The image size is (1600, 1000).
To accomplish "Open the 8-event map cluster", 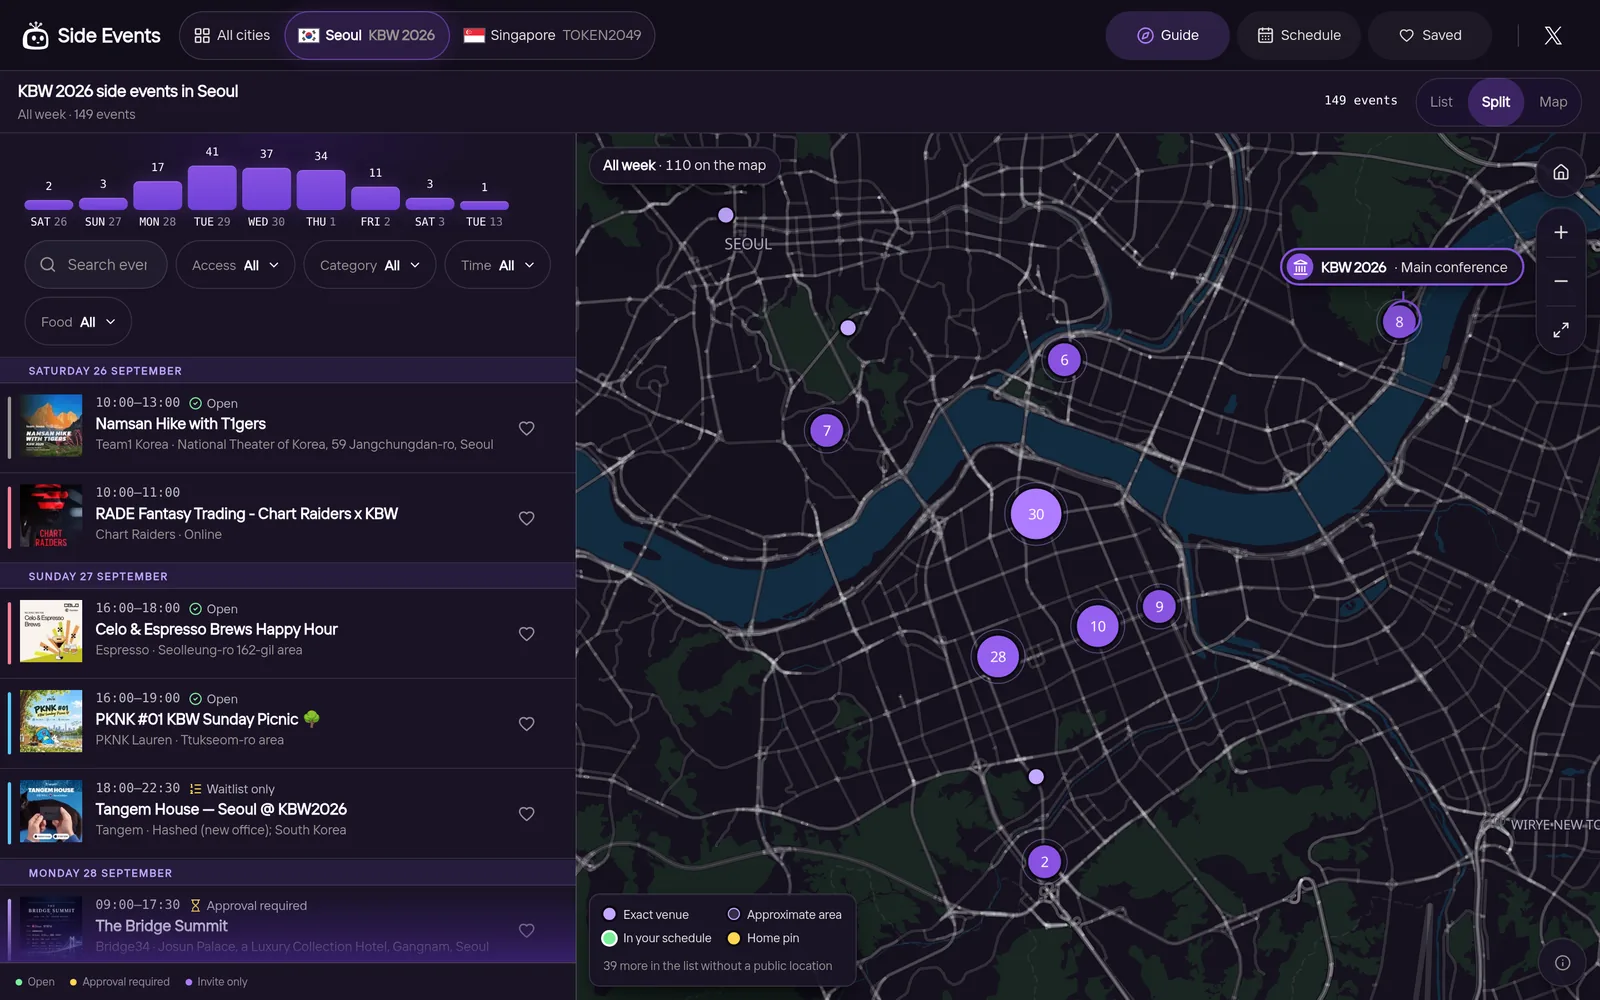I will tap(1399, 322).
